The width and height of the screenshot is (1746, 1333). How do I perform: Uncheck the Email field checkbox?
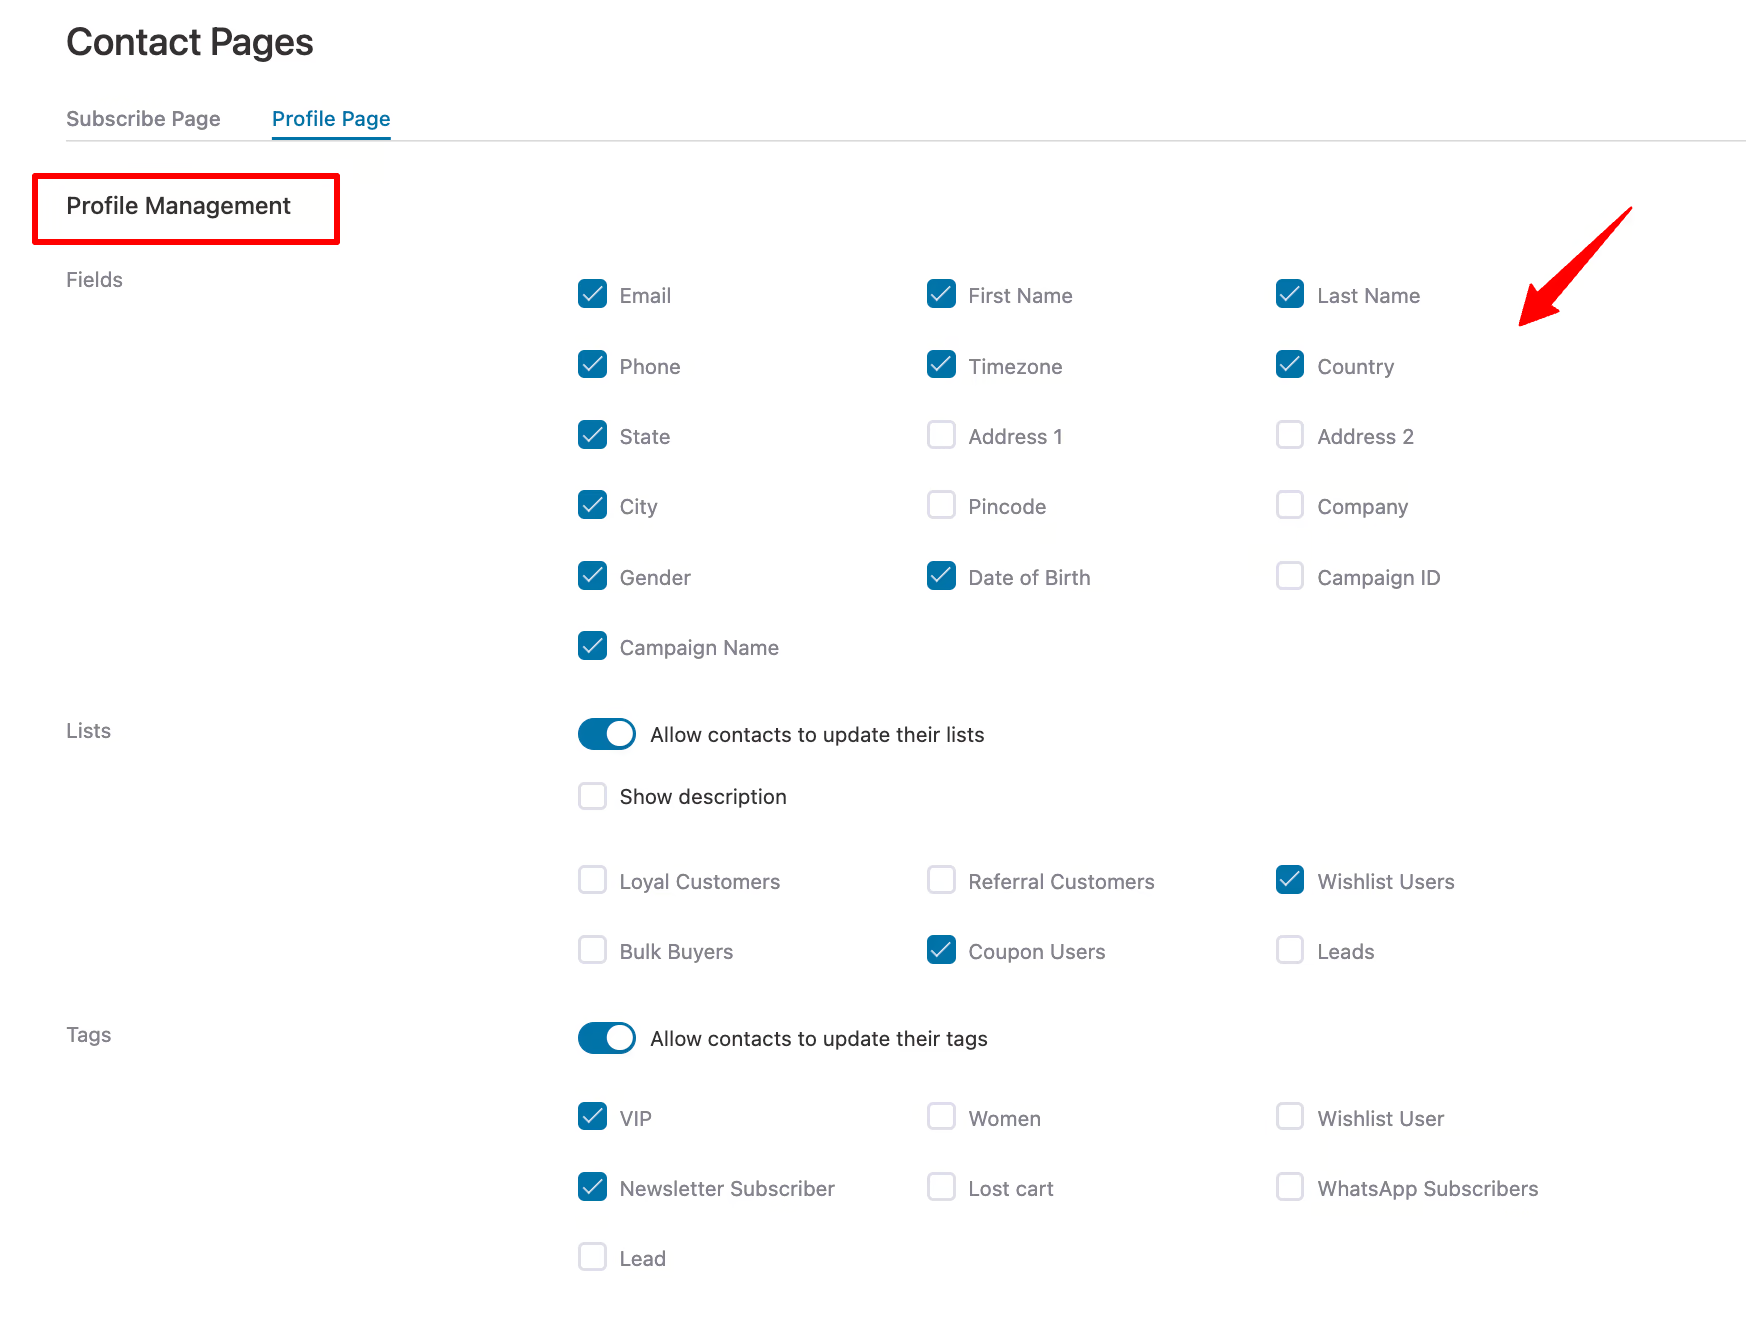click(592, 294)
